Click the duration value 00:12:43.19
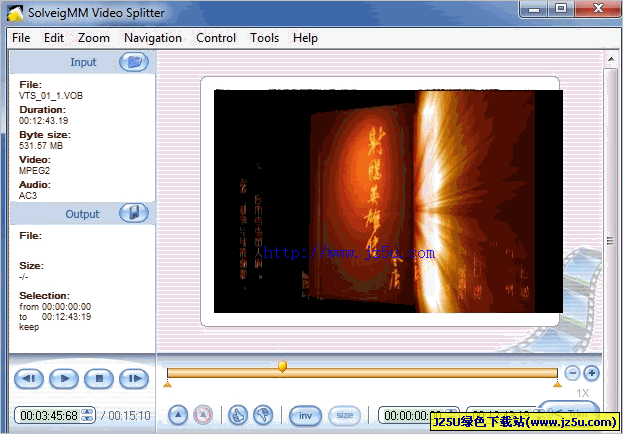This screenshot has height=434, width=623. [44, 121]
